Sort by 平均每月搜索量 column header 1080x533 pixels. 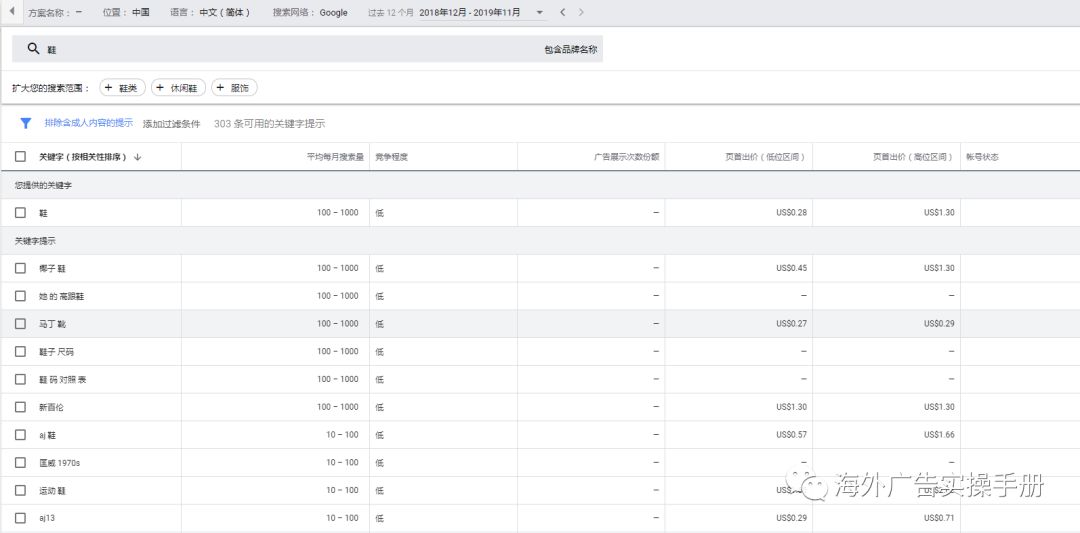(x=335, y=157)
